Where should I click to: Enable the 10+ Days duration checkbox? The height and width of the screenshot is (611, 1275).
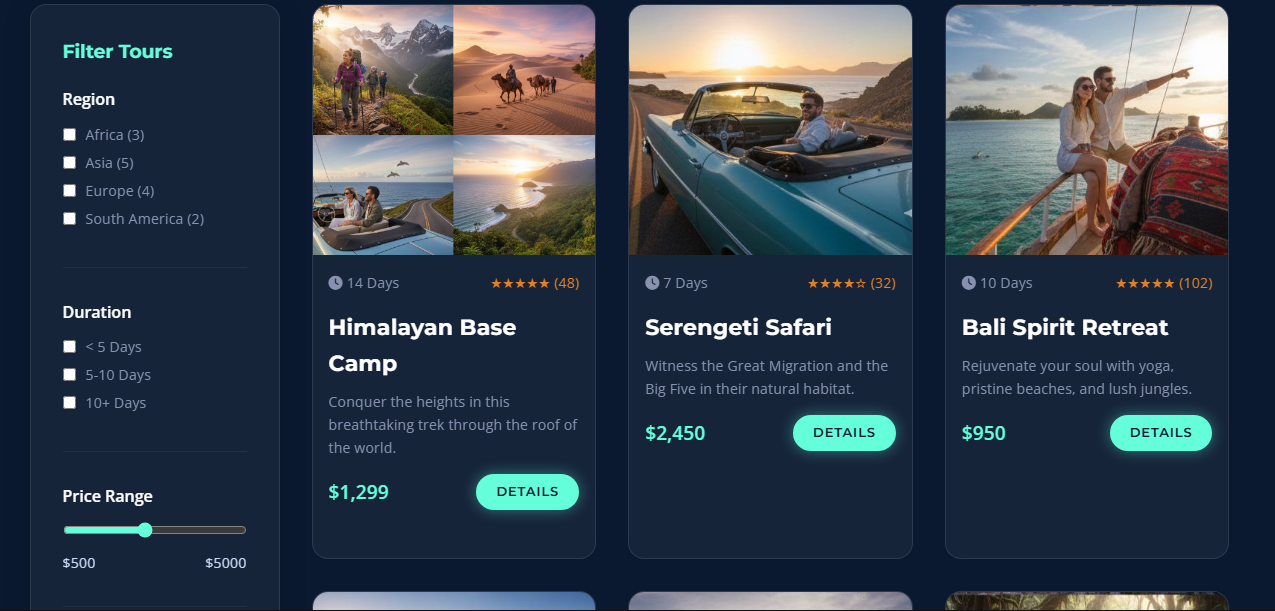pyautogui.click(x=70, y=402)
